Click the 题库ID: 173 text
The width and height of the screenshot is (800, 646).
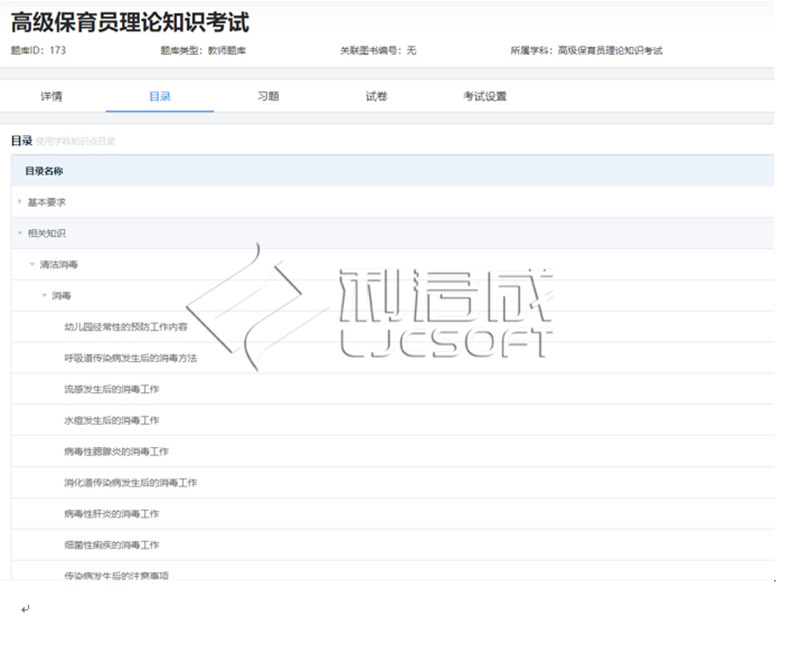tap(38, 50)
